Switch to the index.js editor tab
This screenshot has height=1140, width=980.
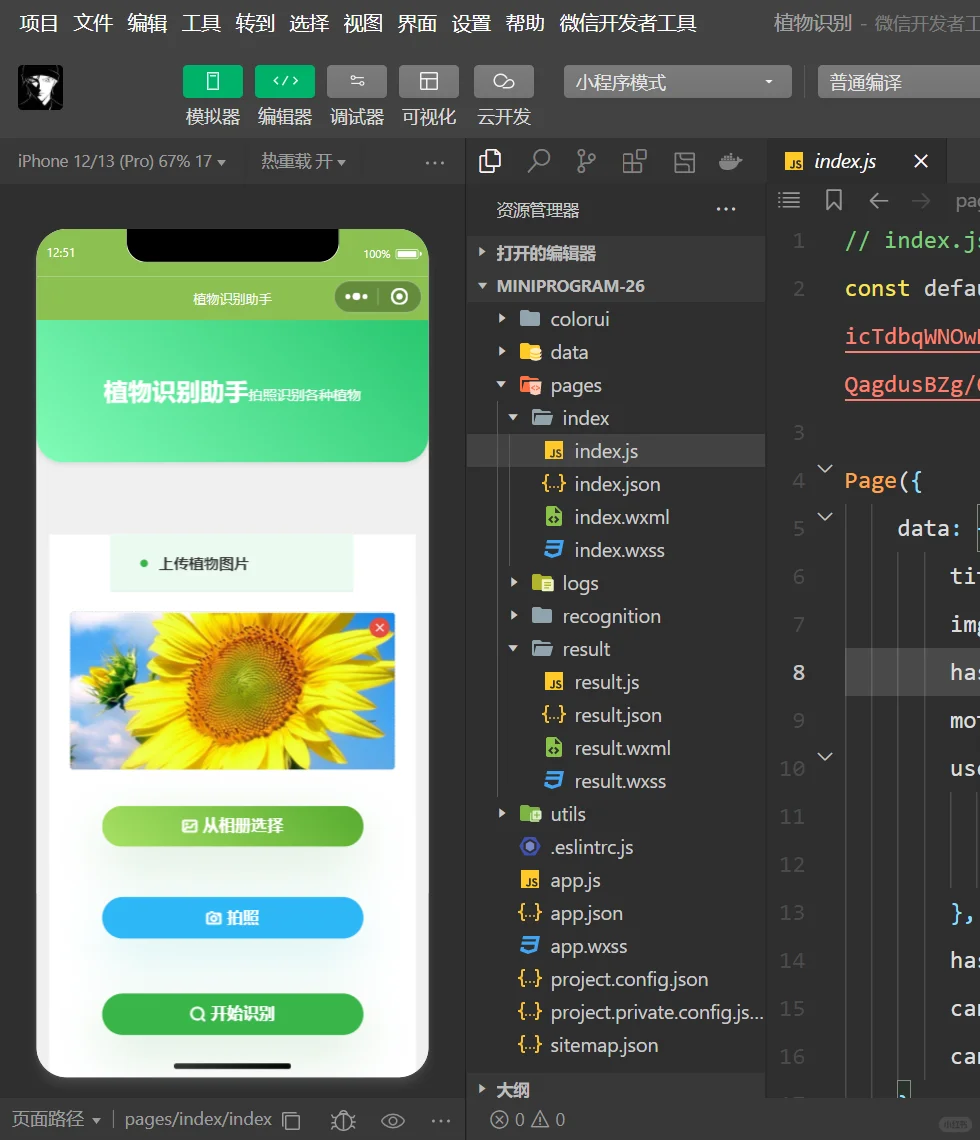point(844,161)
